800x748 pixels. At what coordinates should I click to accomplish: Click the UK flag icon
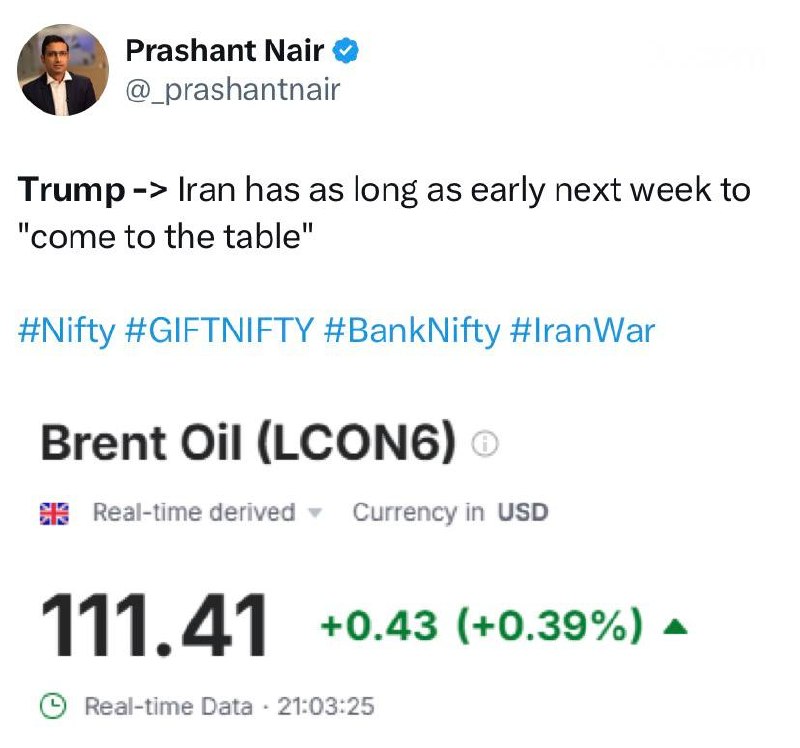54,514
